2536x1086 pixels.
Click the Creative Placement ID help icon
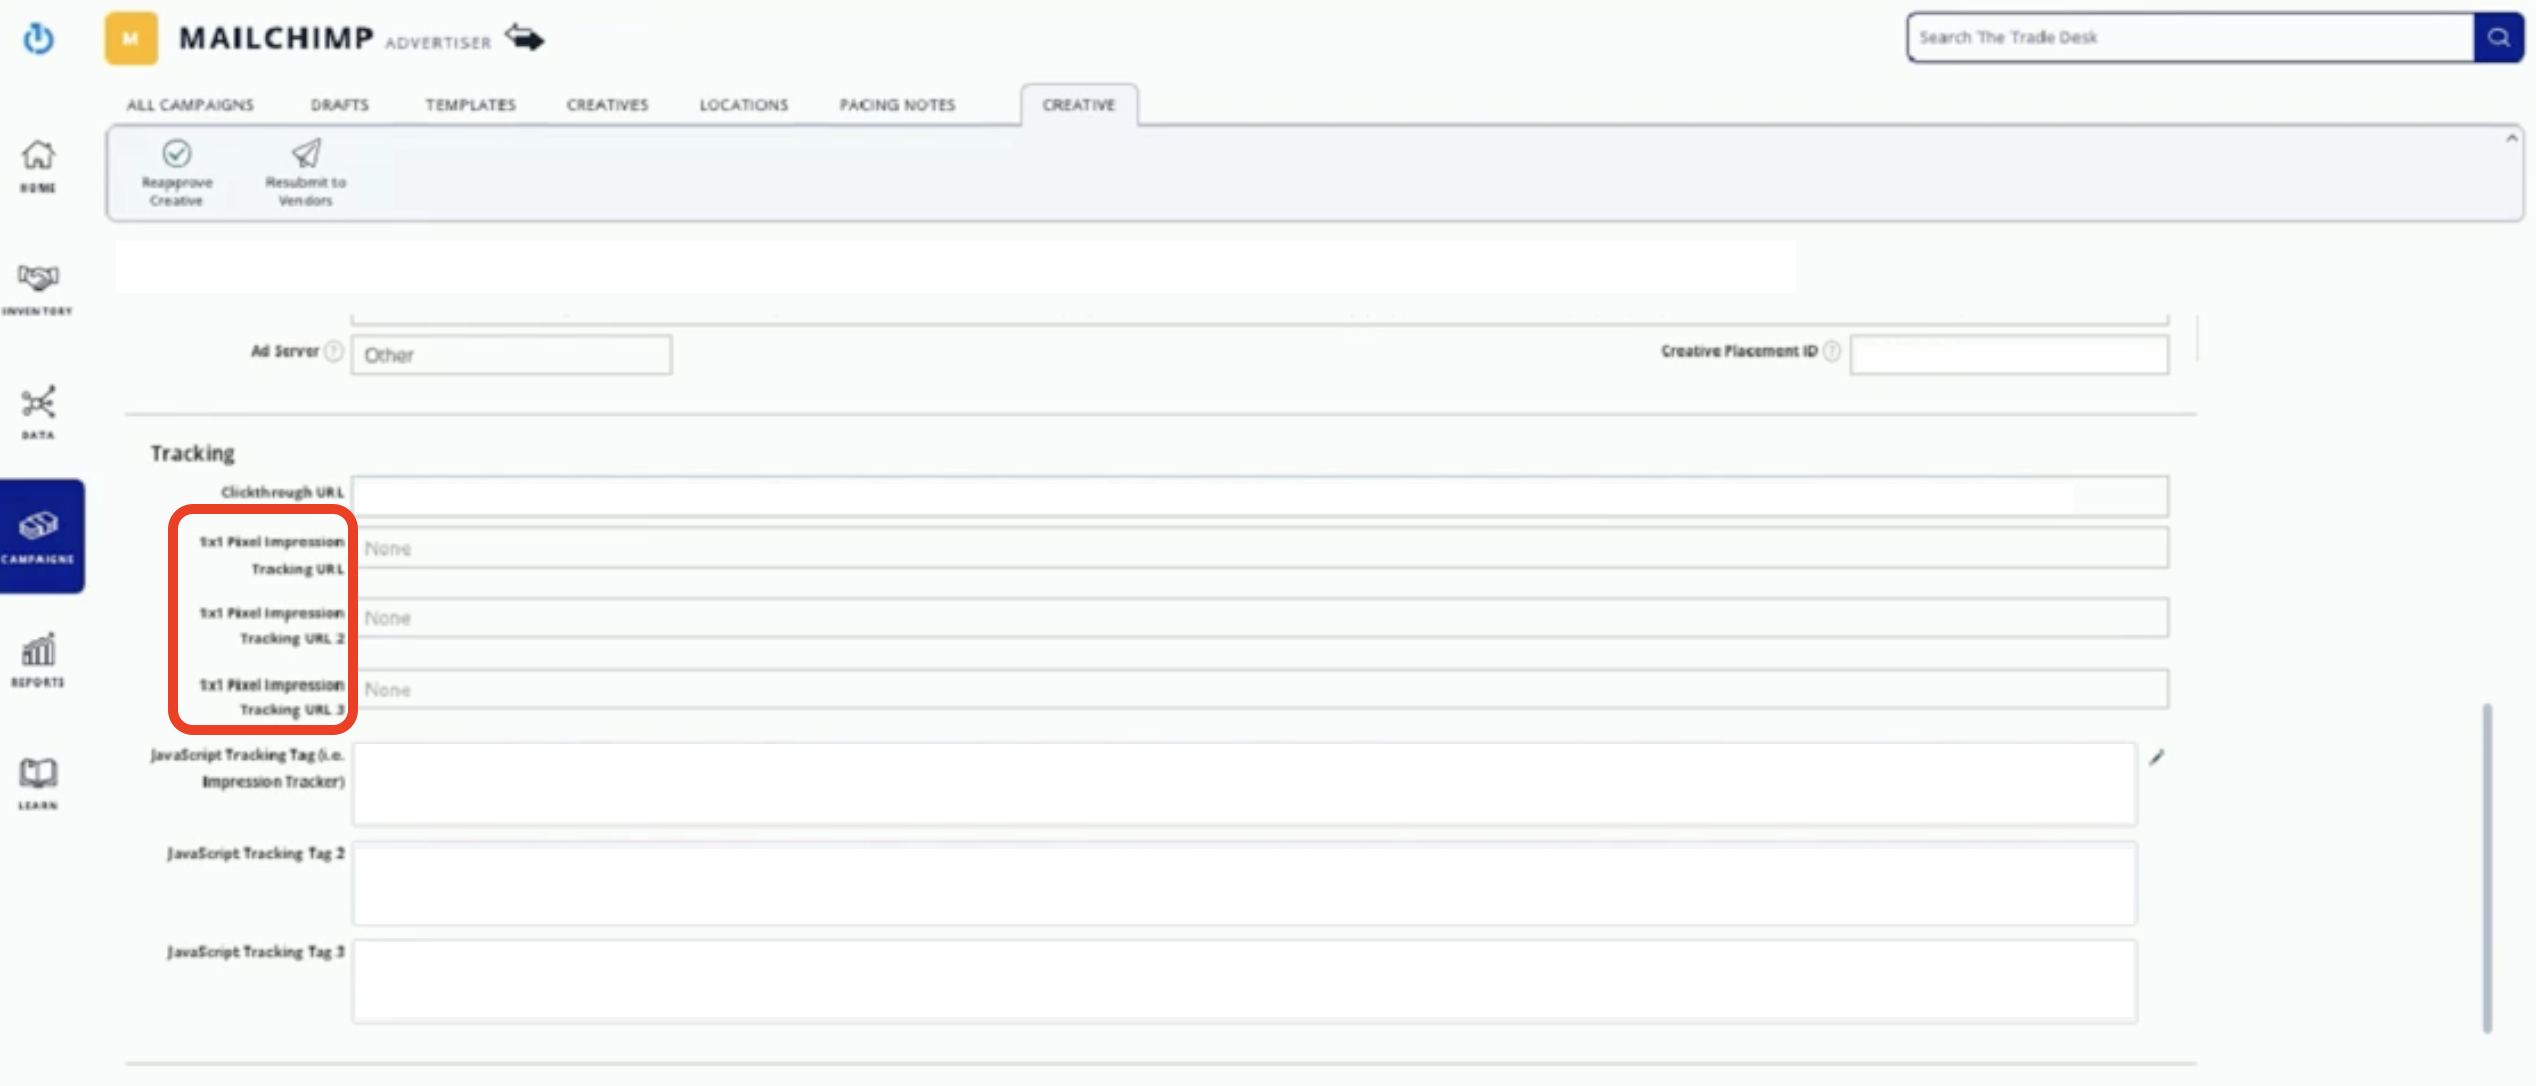pyautogui.click(x=1832, y=352)
